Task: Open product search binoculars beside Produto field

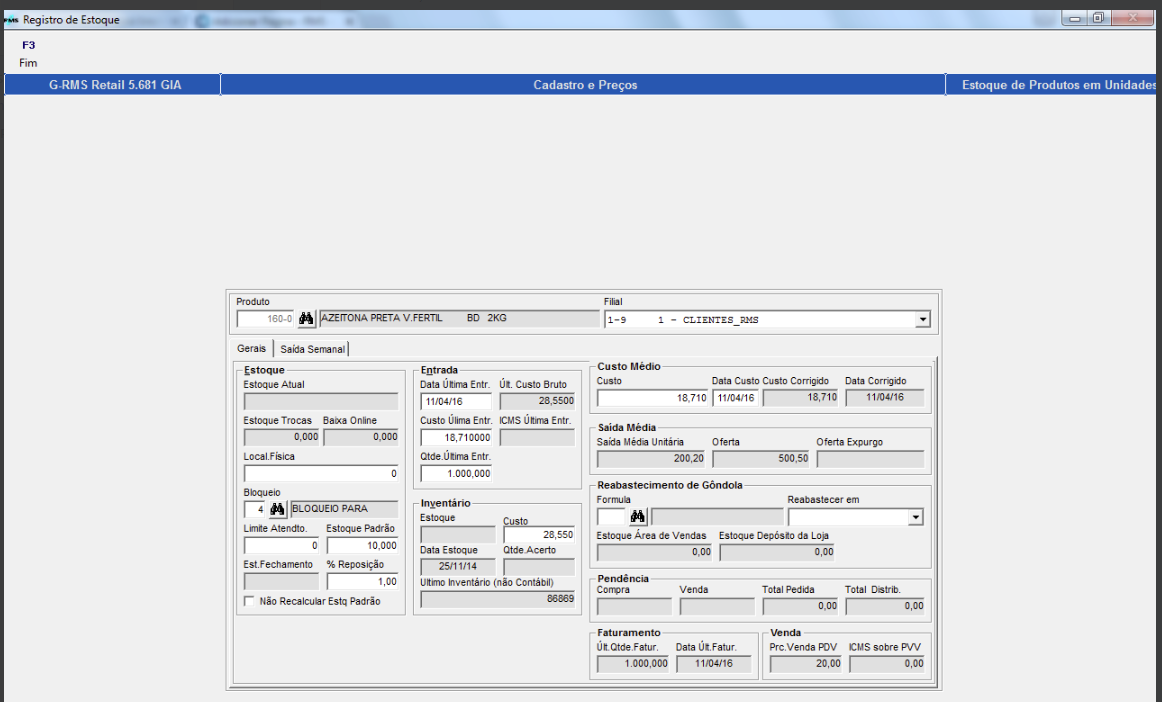Action: click(306, 319)
